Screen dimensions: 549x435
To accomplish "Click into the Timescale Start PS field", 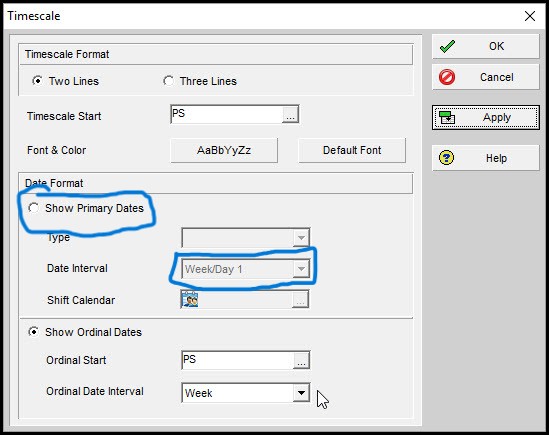I will [227, 115].
